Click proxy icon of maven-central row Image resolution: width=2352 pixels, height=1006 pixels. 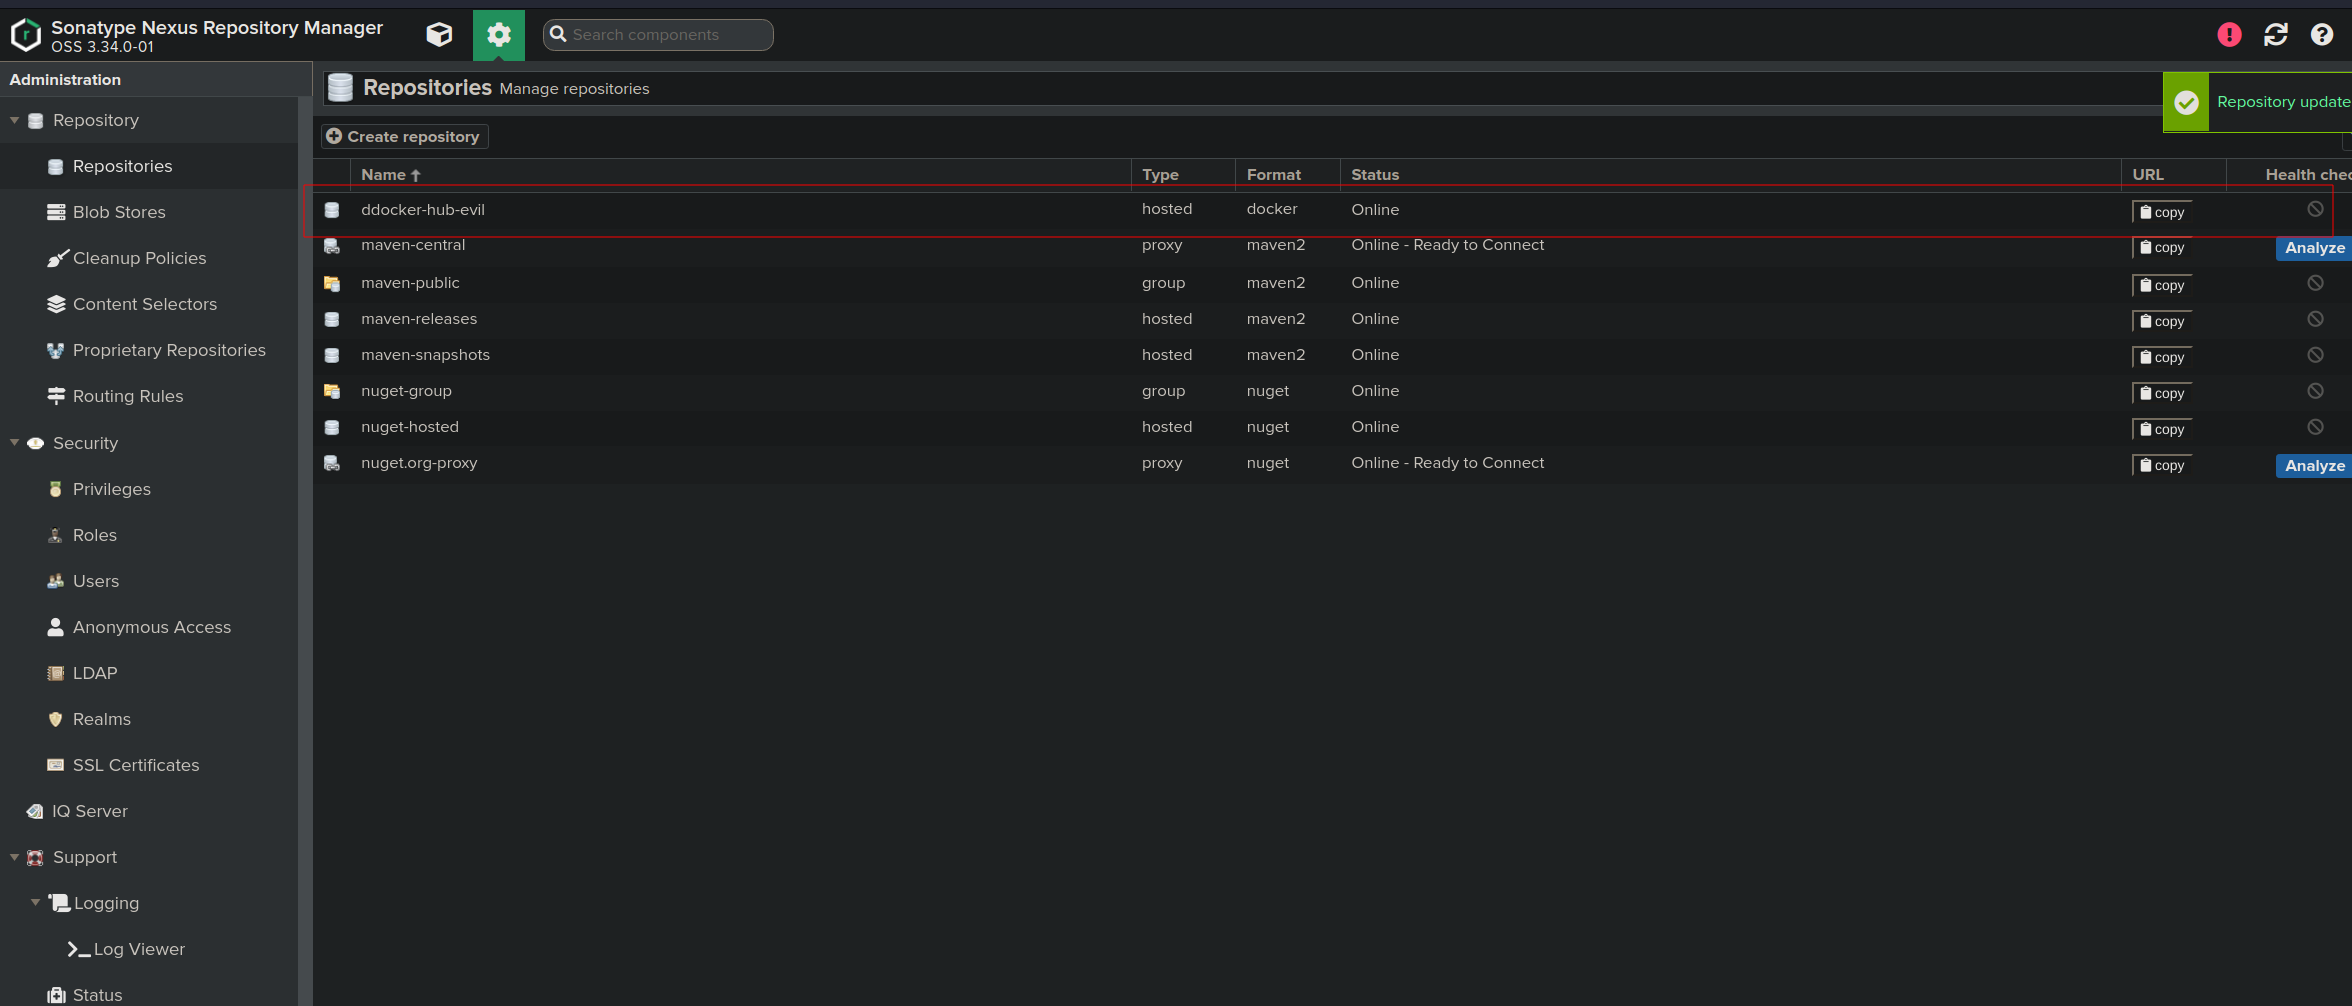(x=332, y=246)
